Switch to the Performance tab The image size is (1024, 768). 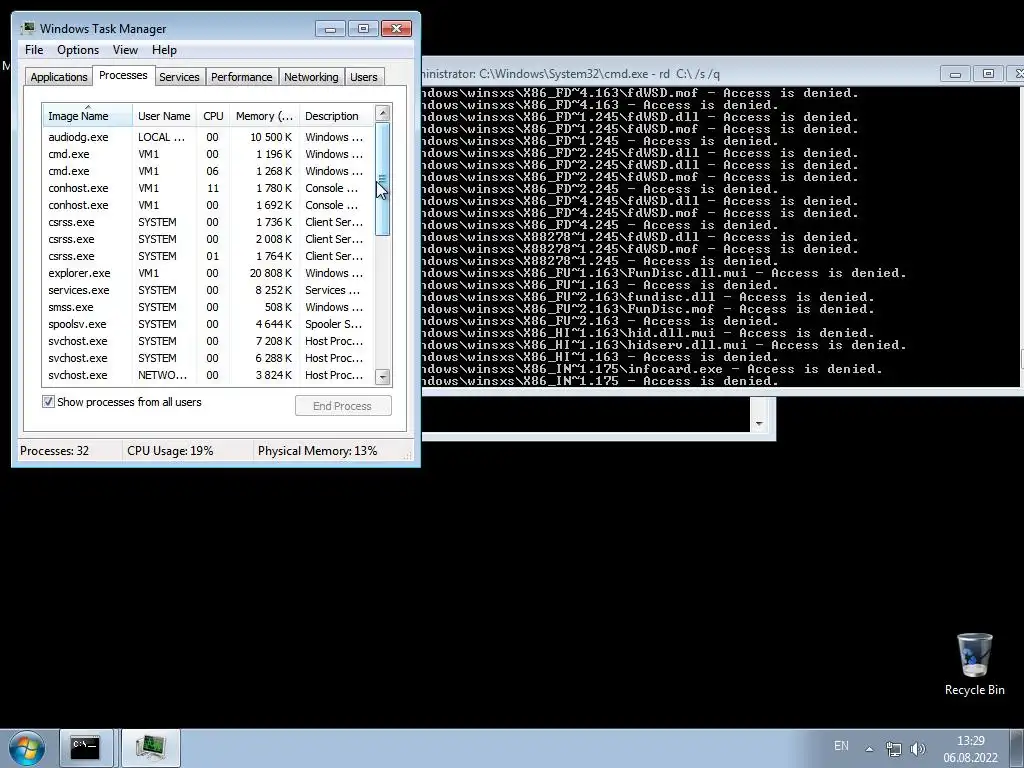pyautogui.click(x=241, y=77)
